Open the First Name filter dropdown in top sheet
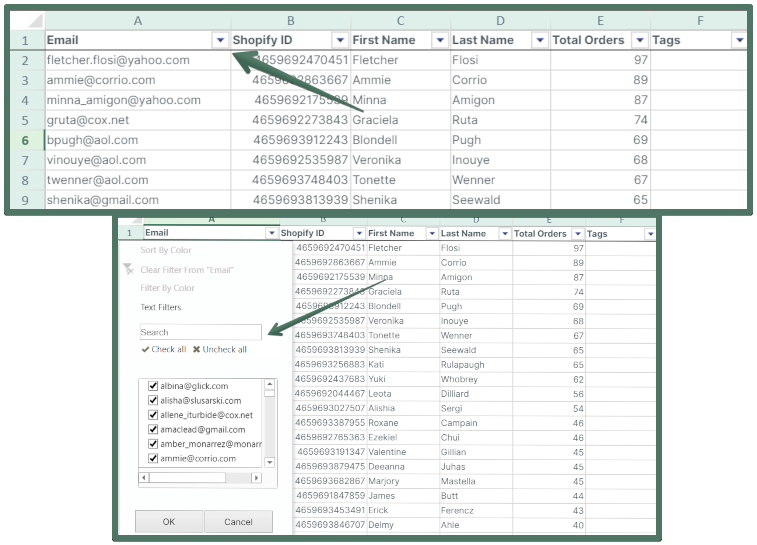757x545 pixels. (x=440, y=40)
